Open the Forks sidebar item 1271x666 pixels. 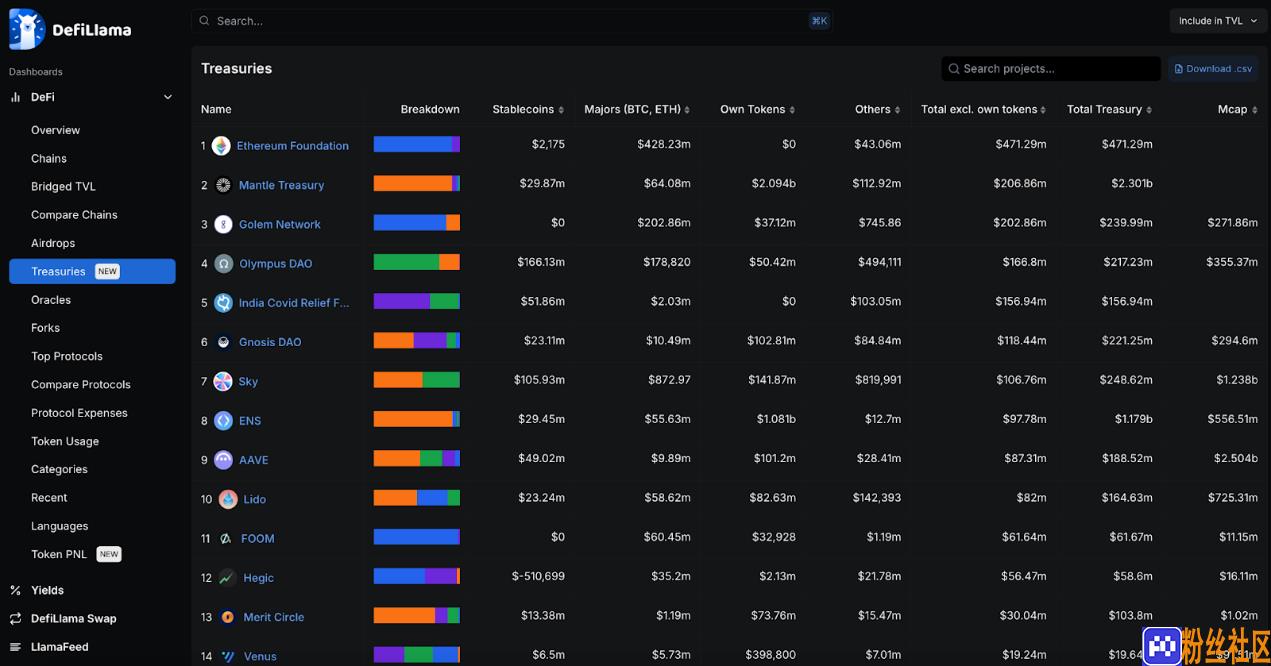45,328
